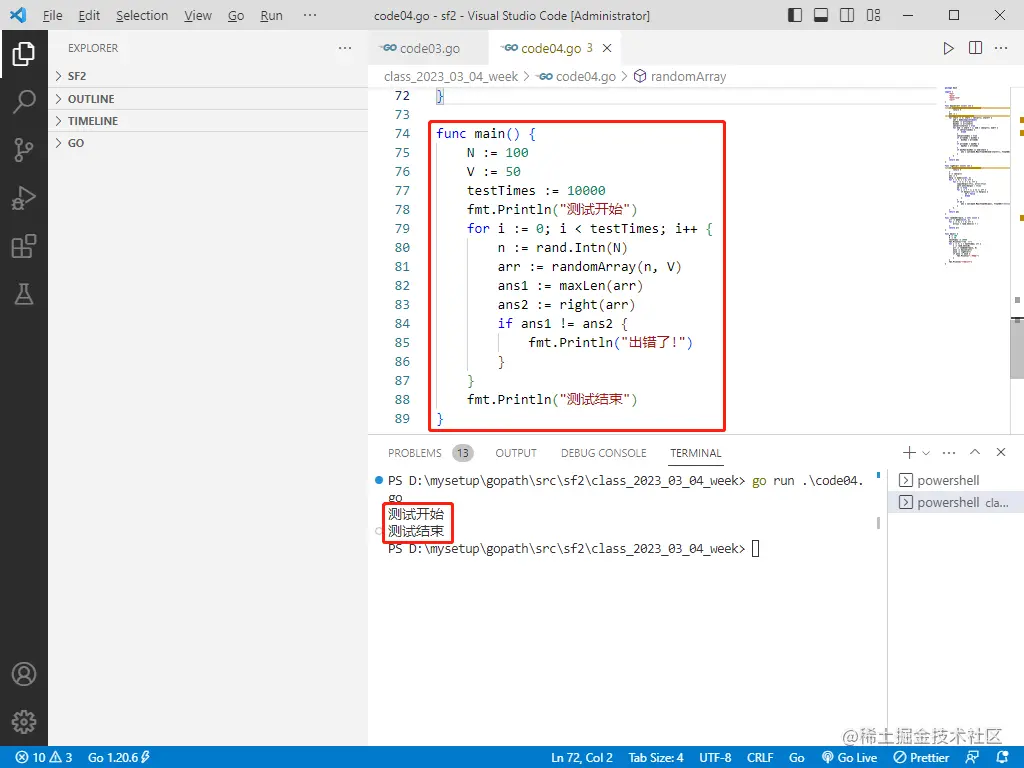Change encoding via UTF-8 status item
This screenshot has width=1024, height=768.
[715, 758]
